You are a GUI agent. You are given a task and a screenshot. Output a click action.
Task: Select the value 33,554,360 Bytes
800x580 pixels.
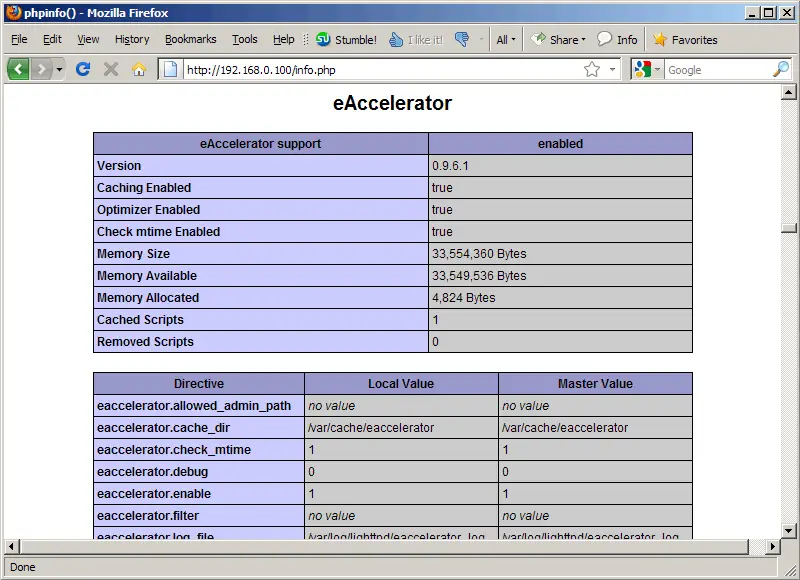pos(479,254)
